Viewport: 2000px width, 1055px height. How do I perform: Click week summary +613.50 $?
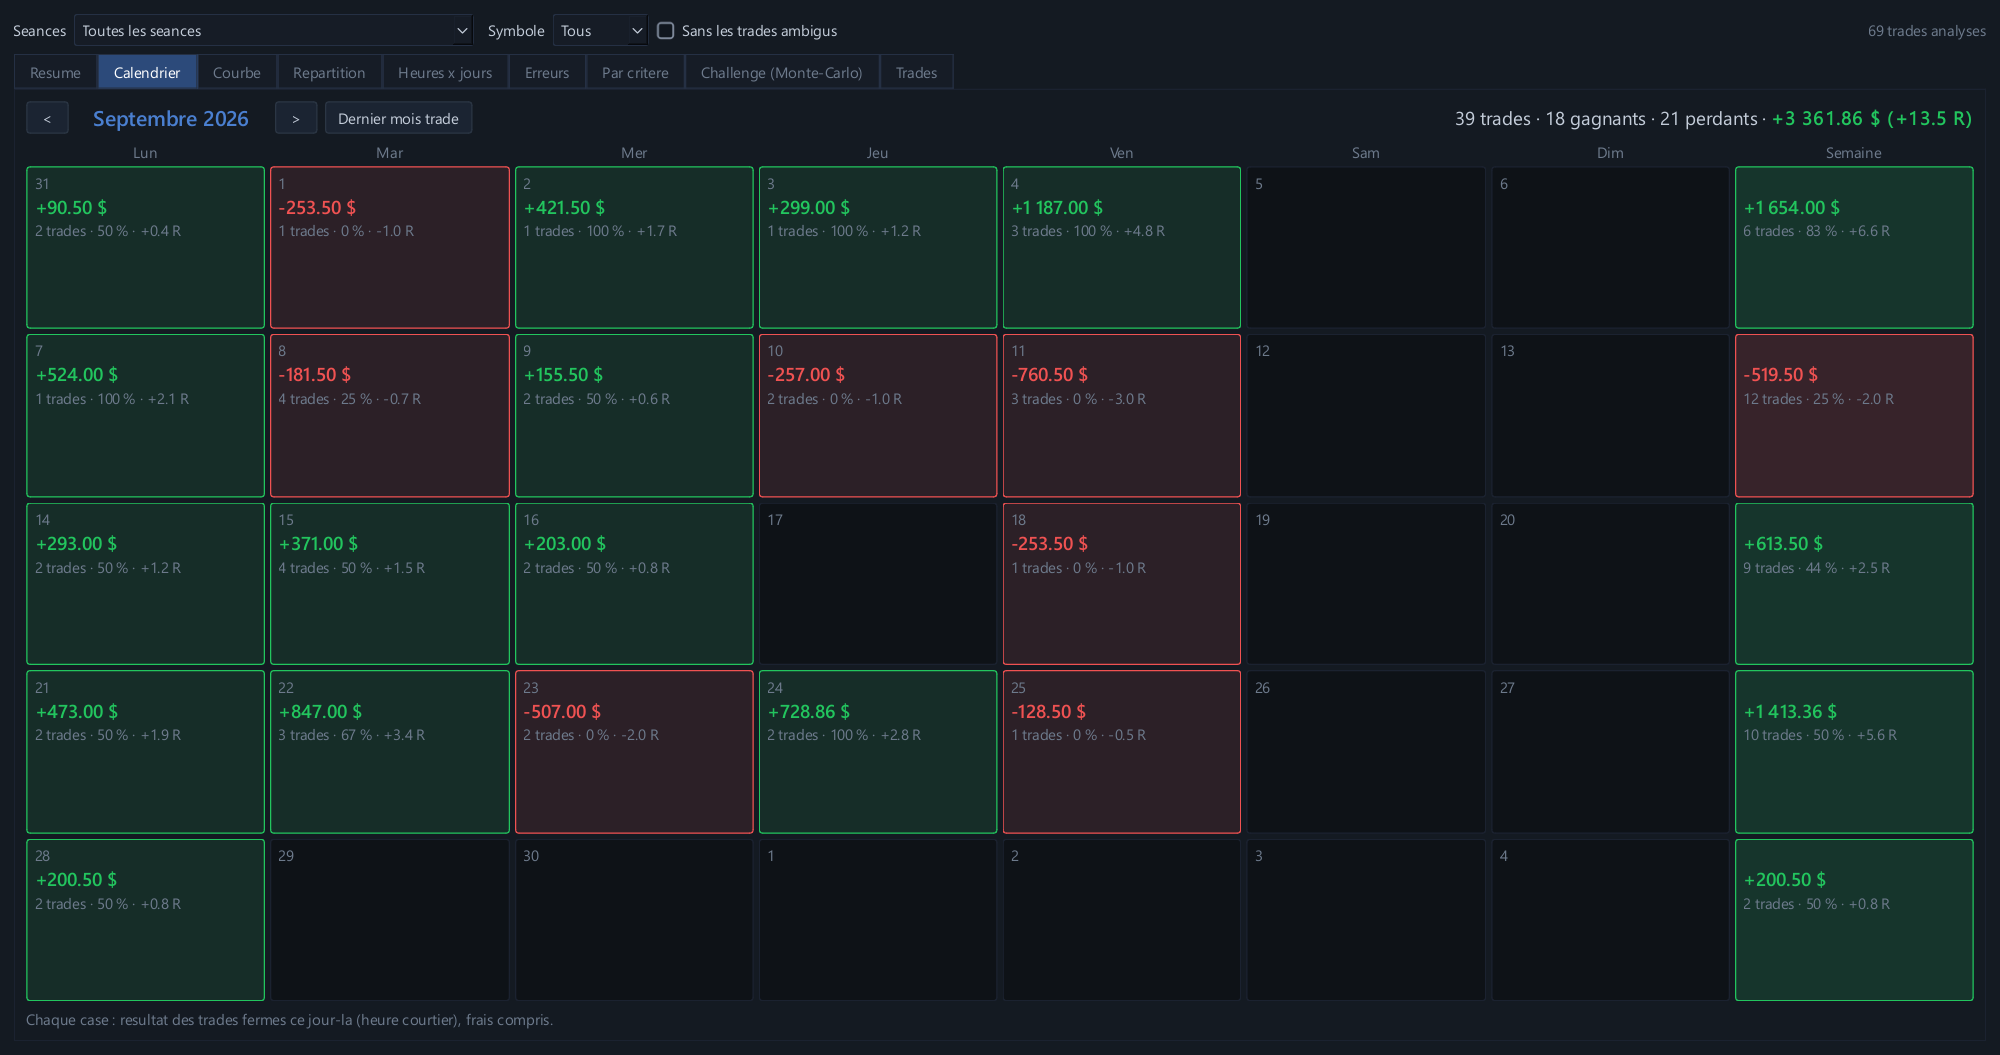[1854, 584]
